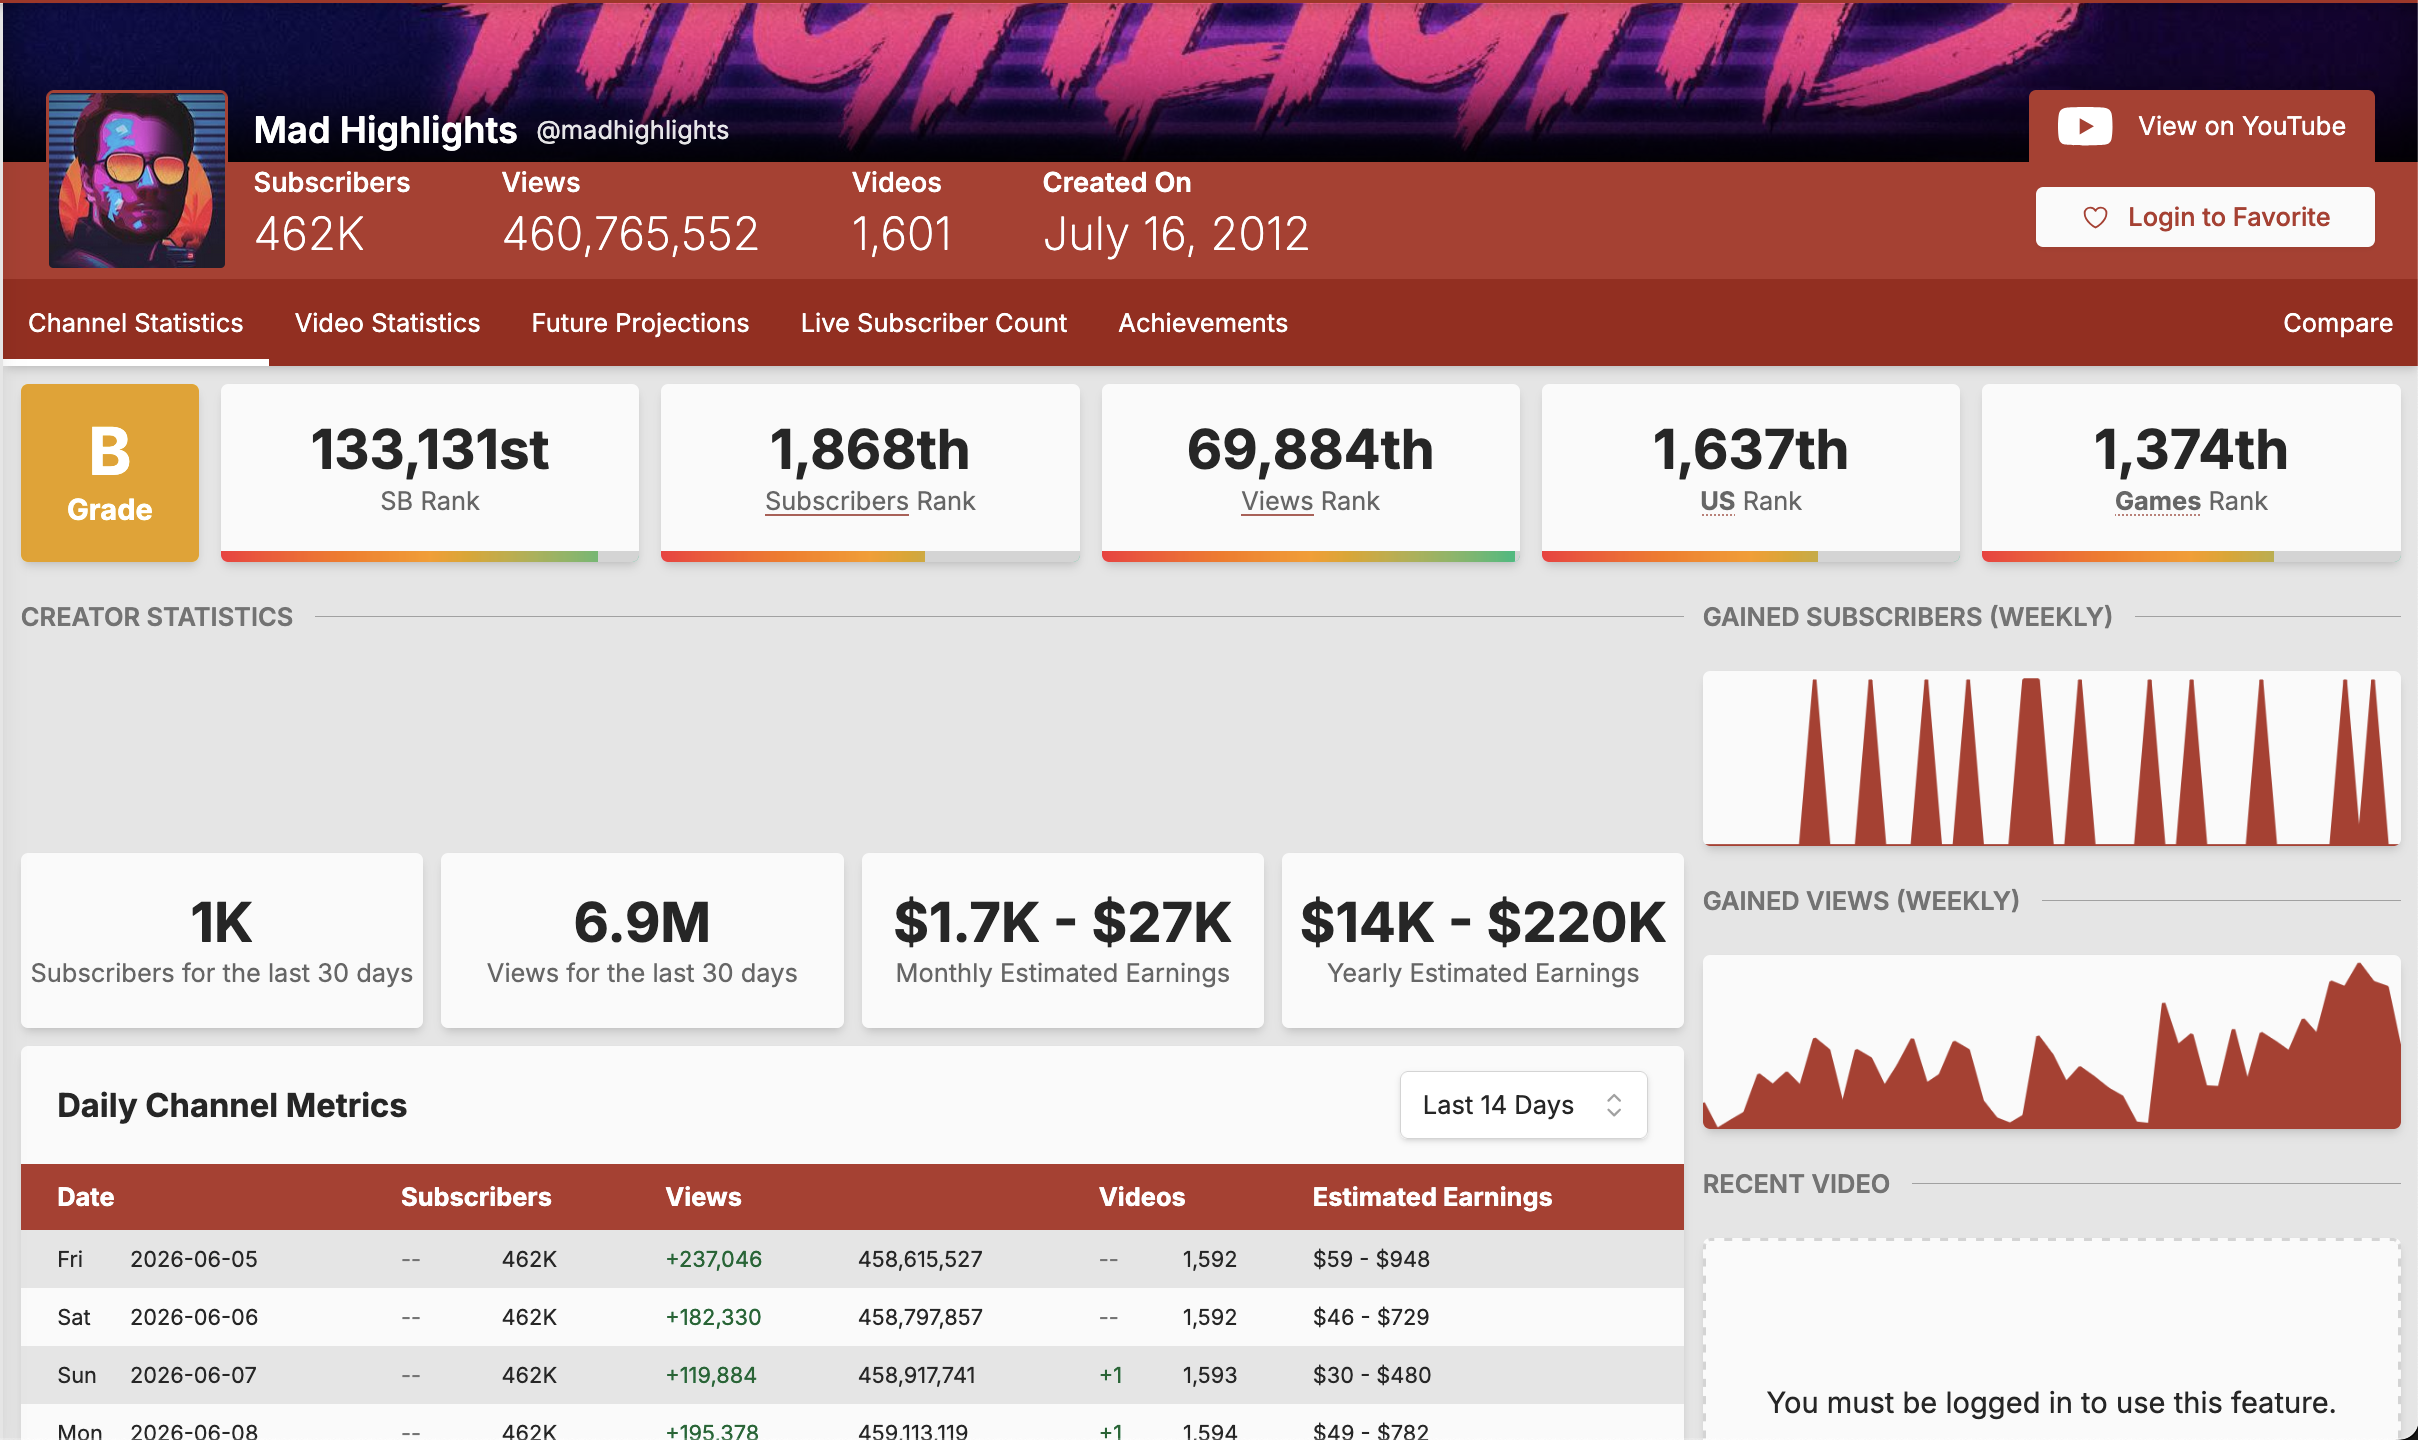Screen dimensions: 2418x1440
Task: Click the 458,797,857 total views cell
Action: [x=920, y=1317]
